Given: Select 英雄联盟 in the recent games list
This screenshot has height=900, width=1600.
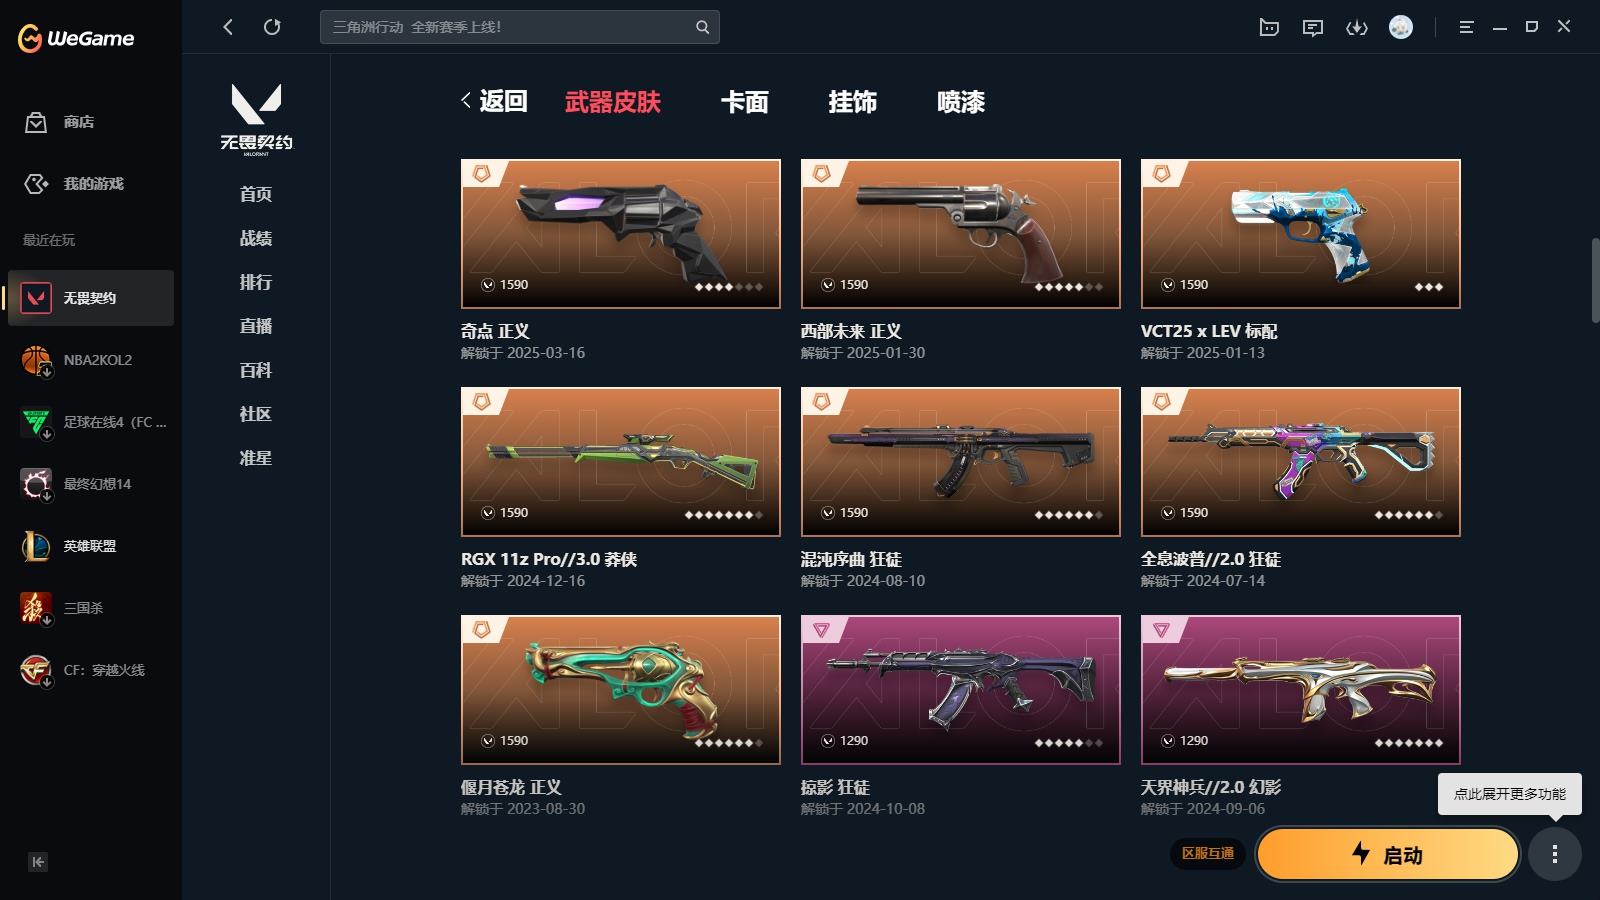Looking at the screenshot, I should point(91,546).
